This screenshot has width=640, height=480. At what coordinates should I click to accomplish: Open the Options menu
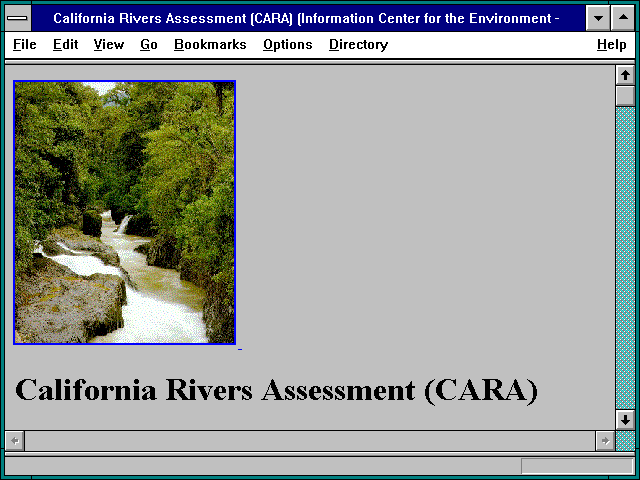pyautogui.click(x=287, y=44)
